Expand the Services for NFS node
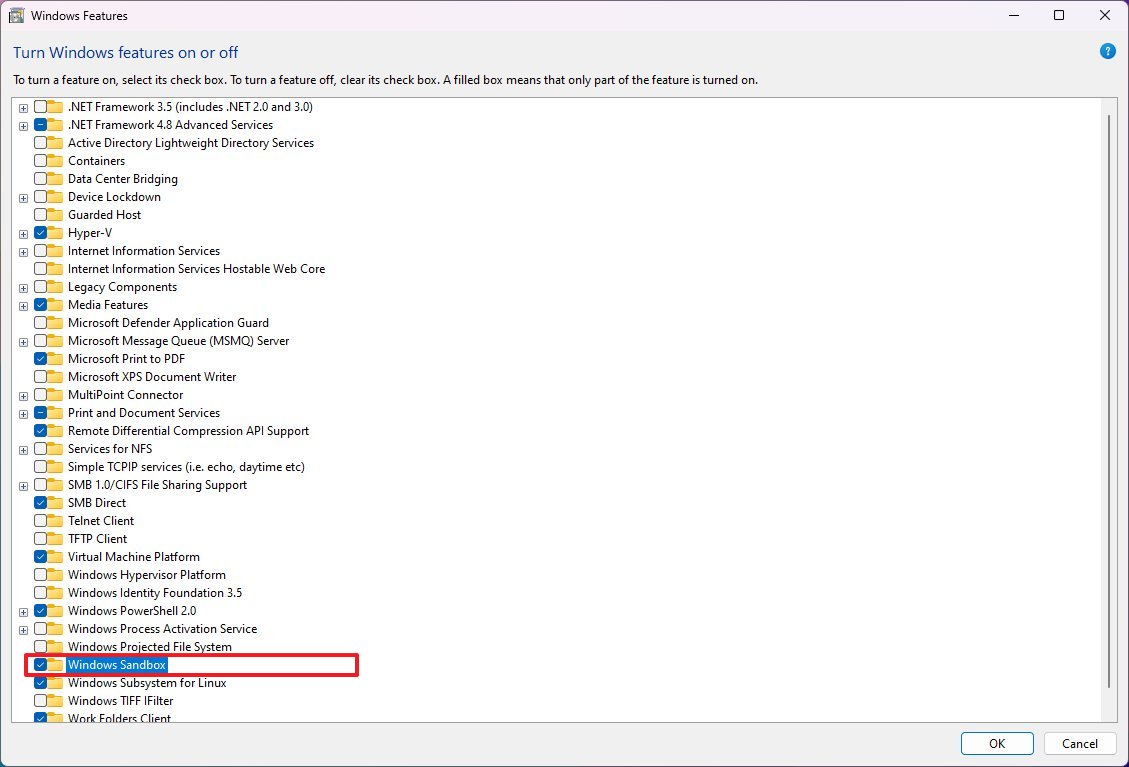1129x767 pixels. pos(23,450)
